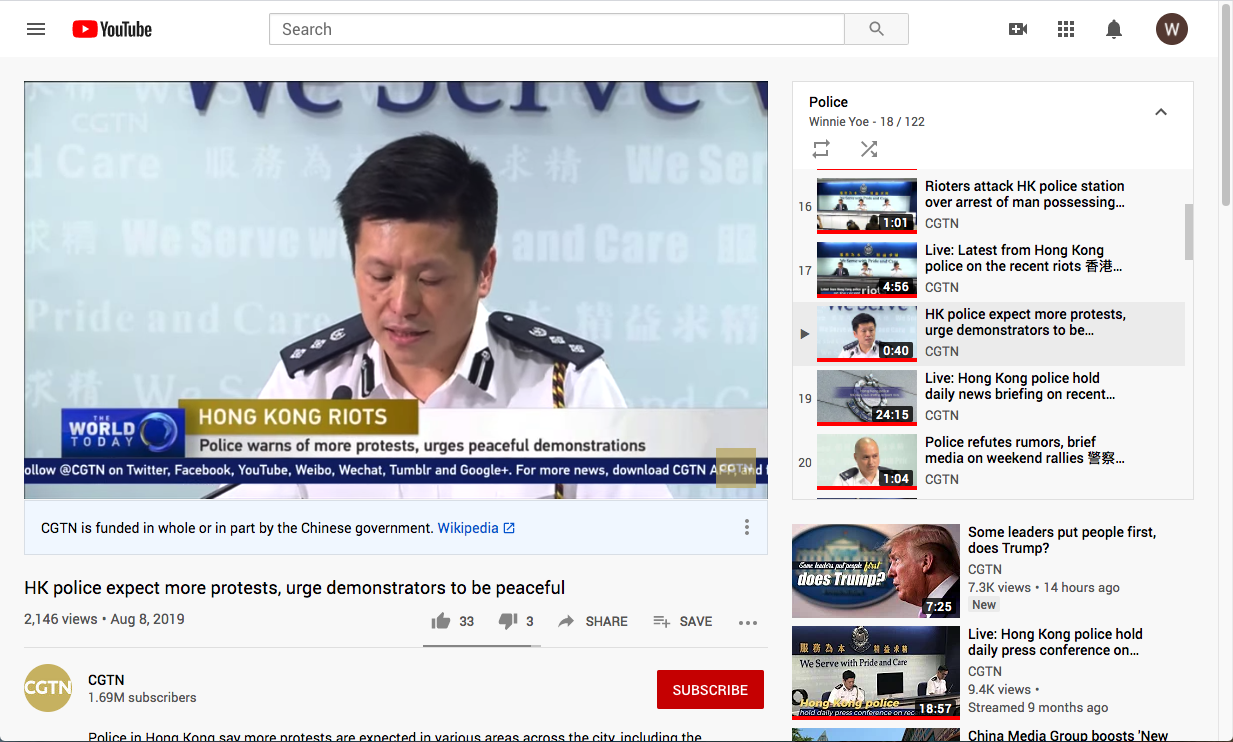Open the create video camera icon
Viewport: 1233px width, 742px height.
(1018, 29)
